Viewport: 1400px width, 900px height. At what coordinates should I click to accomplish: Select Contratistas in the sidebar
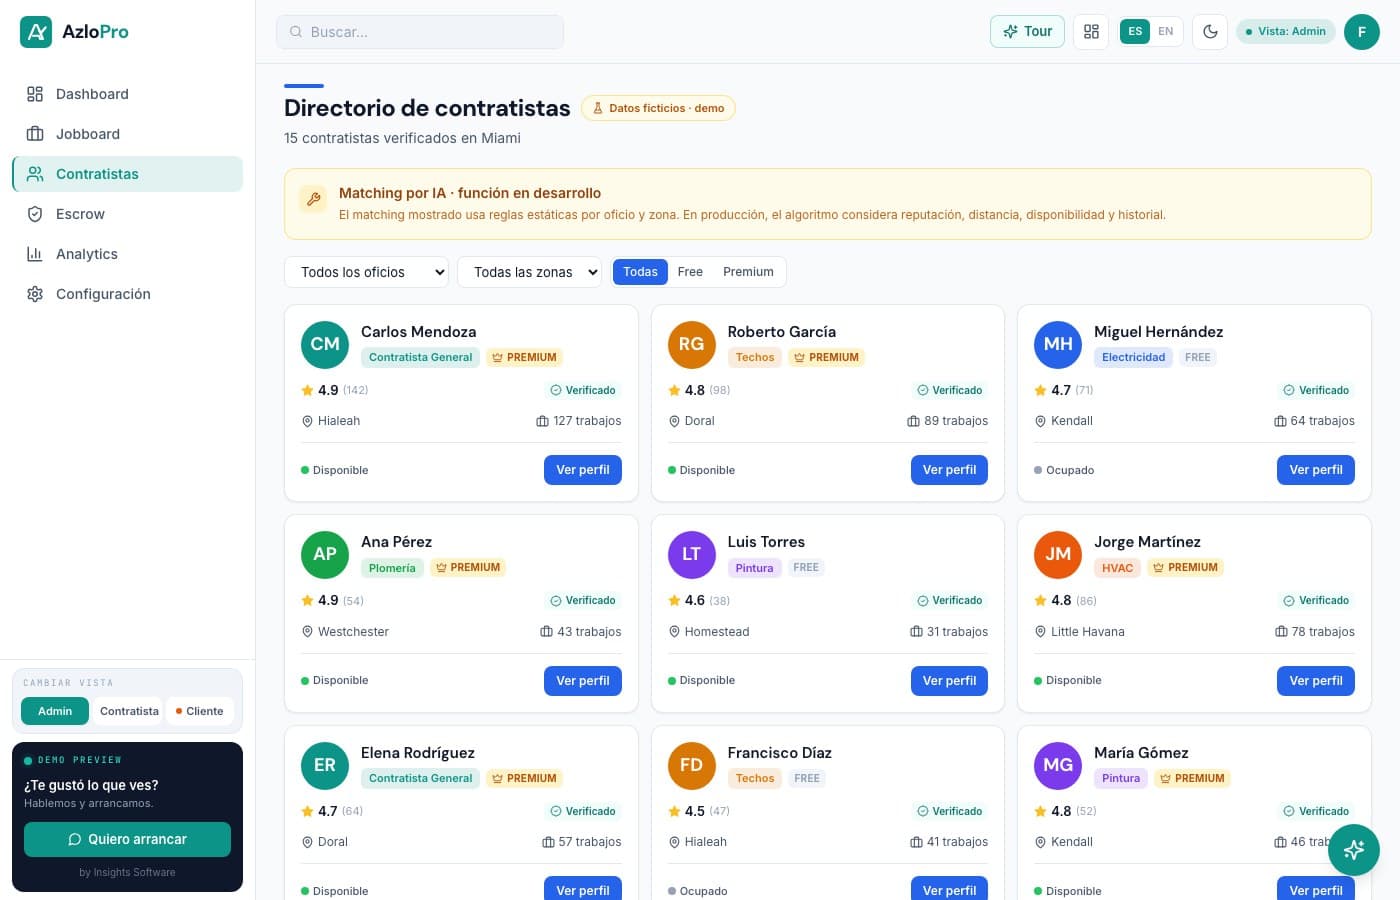pyautogui.click(x=127, y=174)
